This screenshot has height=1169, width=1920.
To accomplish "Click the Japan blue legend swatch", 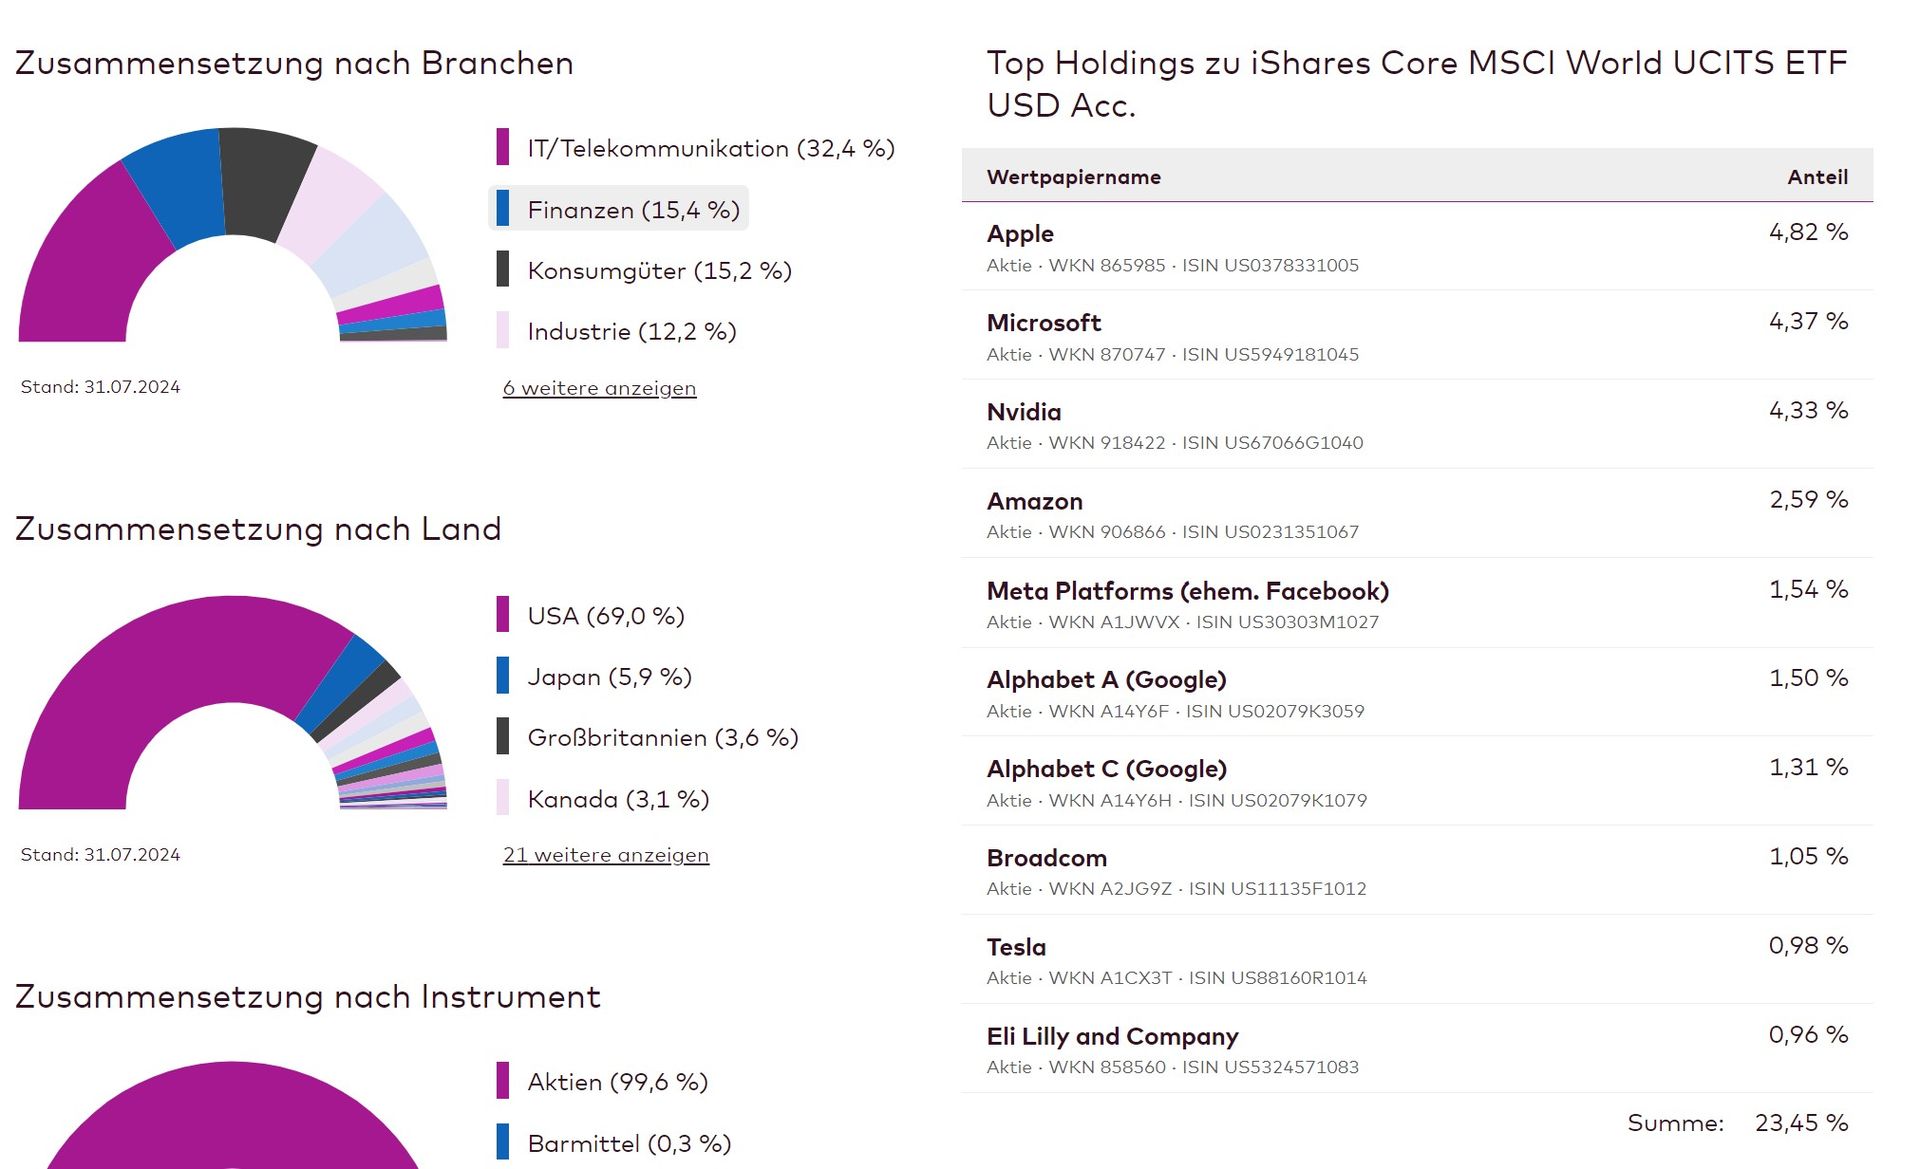I will [x=503, y=675].
